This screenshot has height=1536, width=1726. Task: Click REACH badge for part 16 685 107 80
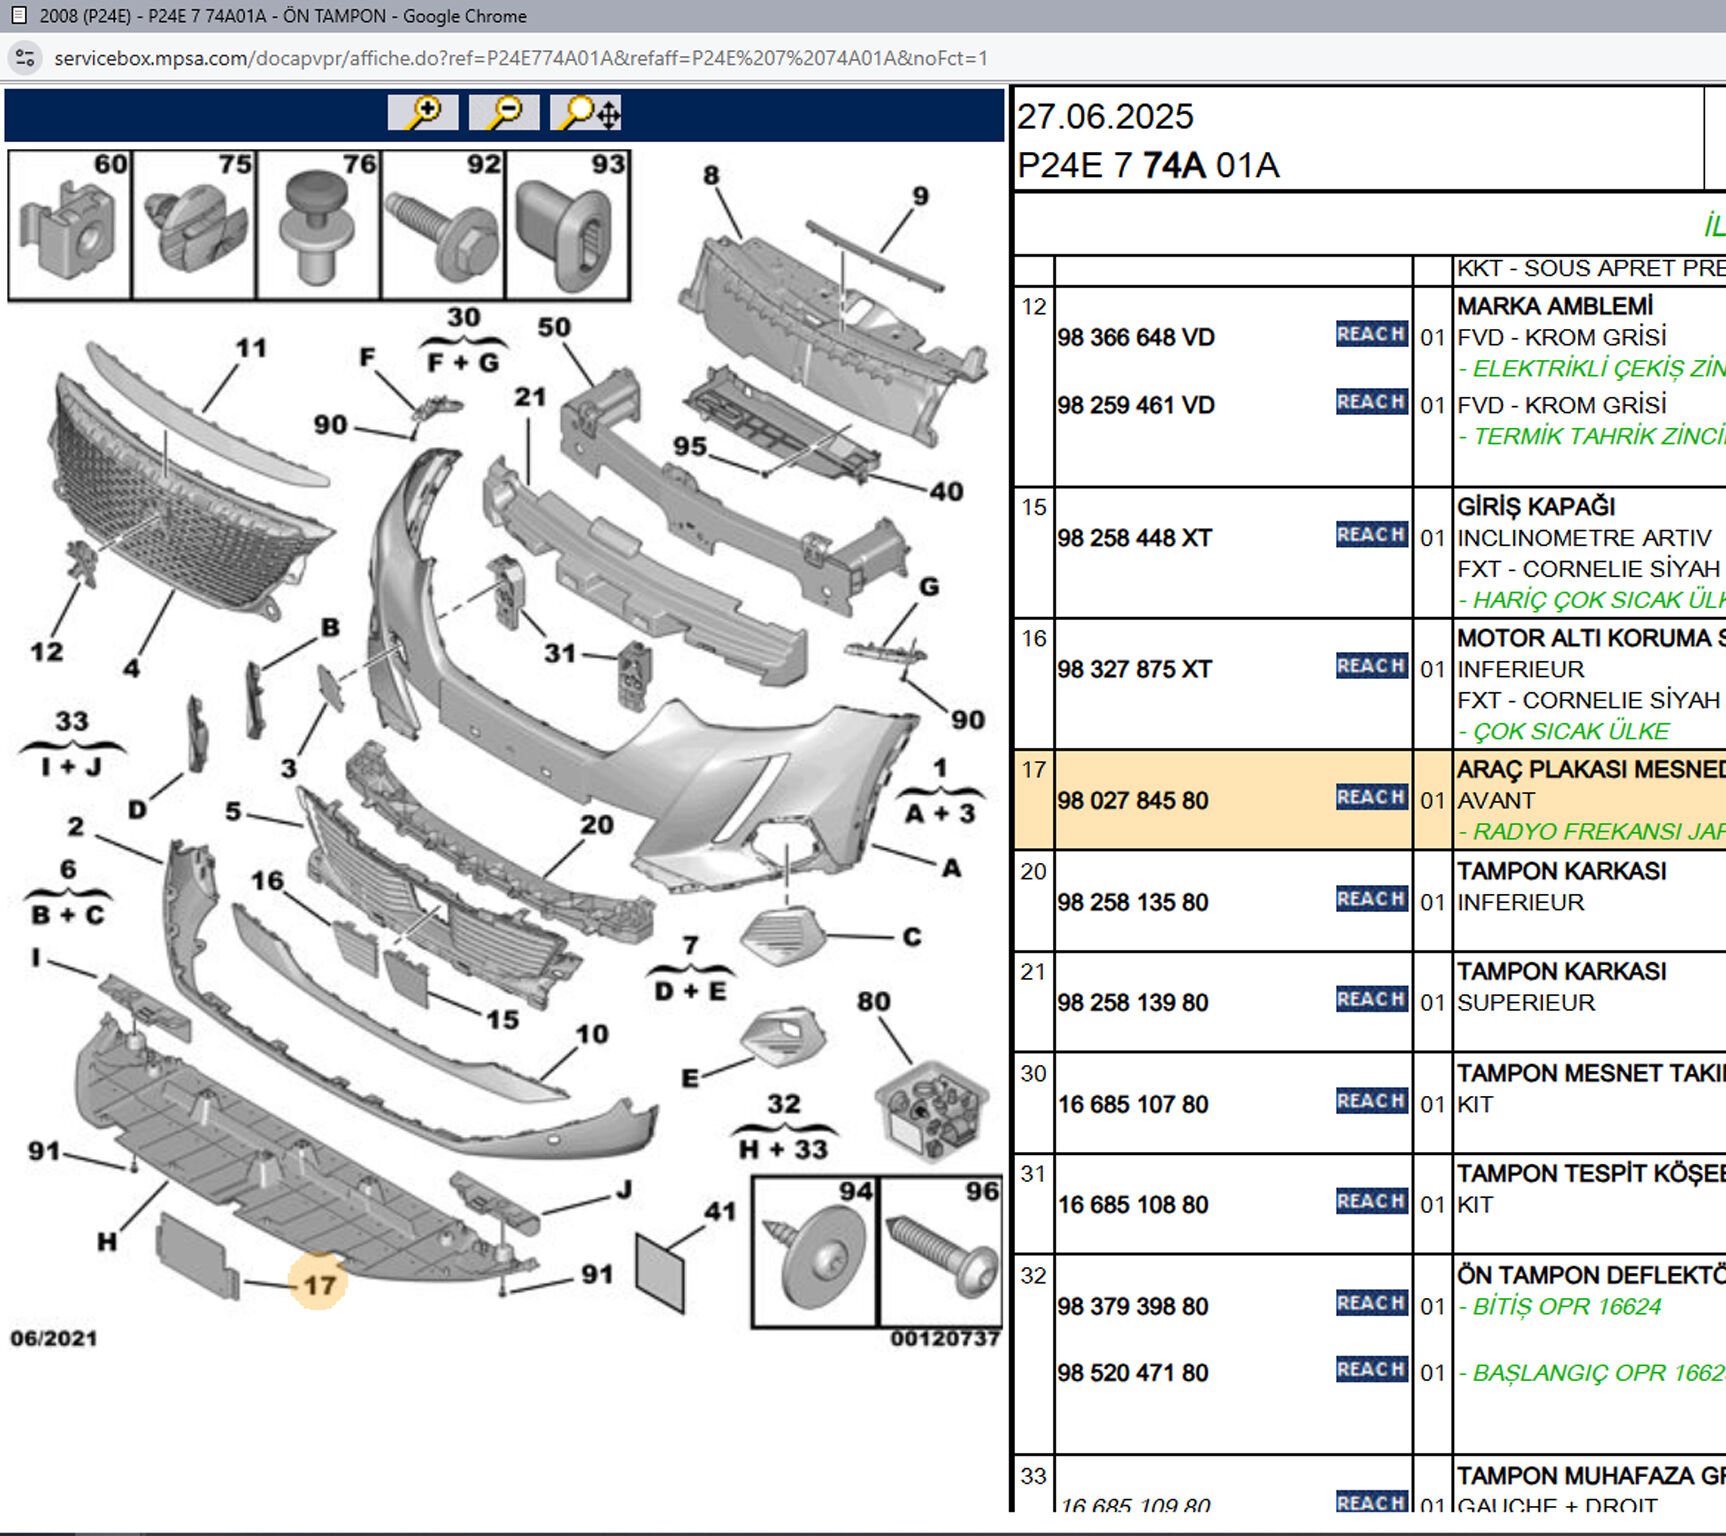pos(1371,1101)
